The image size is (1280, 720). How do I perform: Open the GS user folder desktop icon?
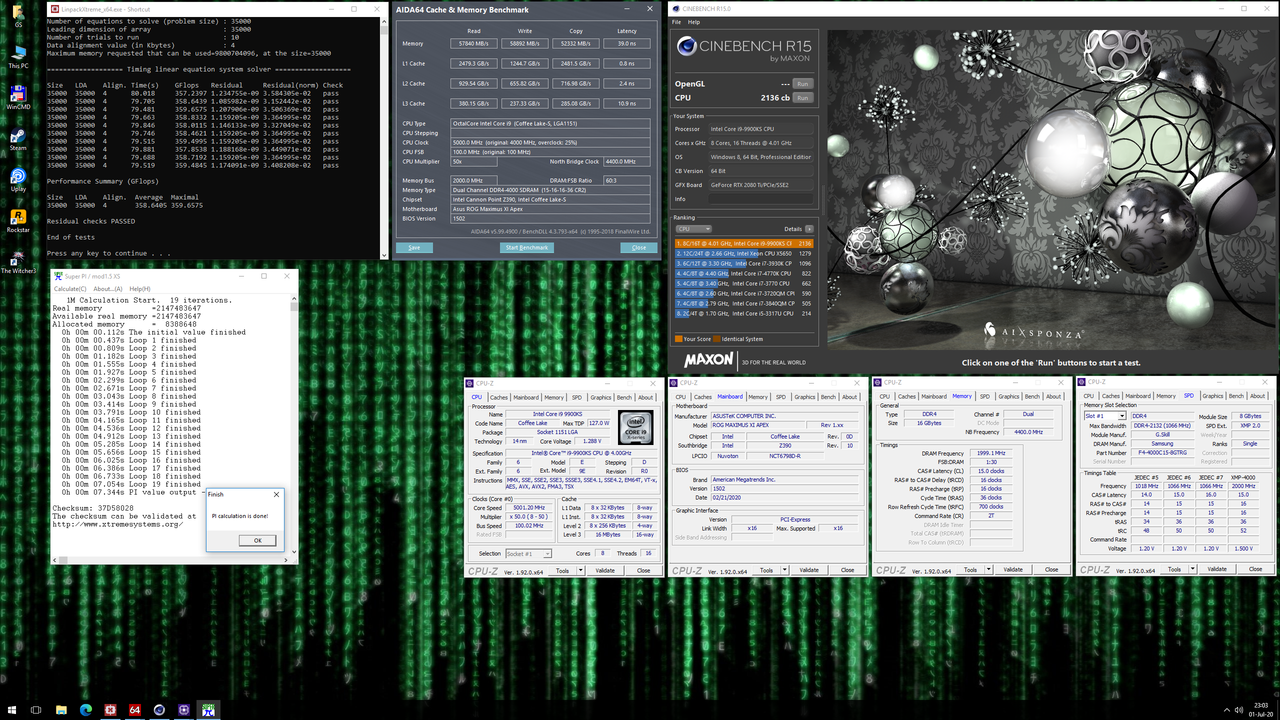[18, 16]
